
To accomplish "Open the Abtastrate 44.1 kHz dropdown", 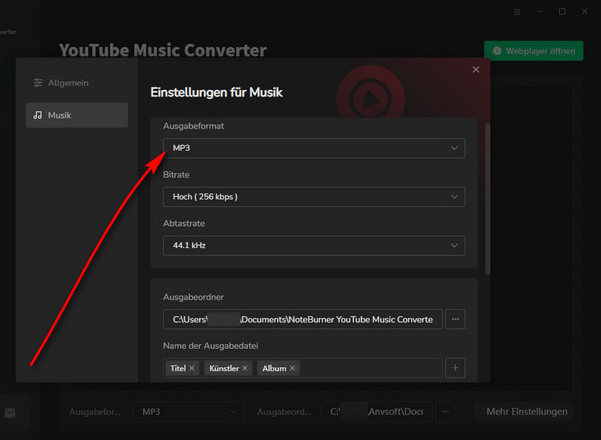I will [314, 245].
